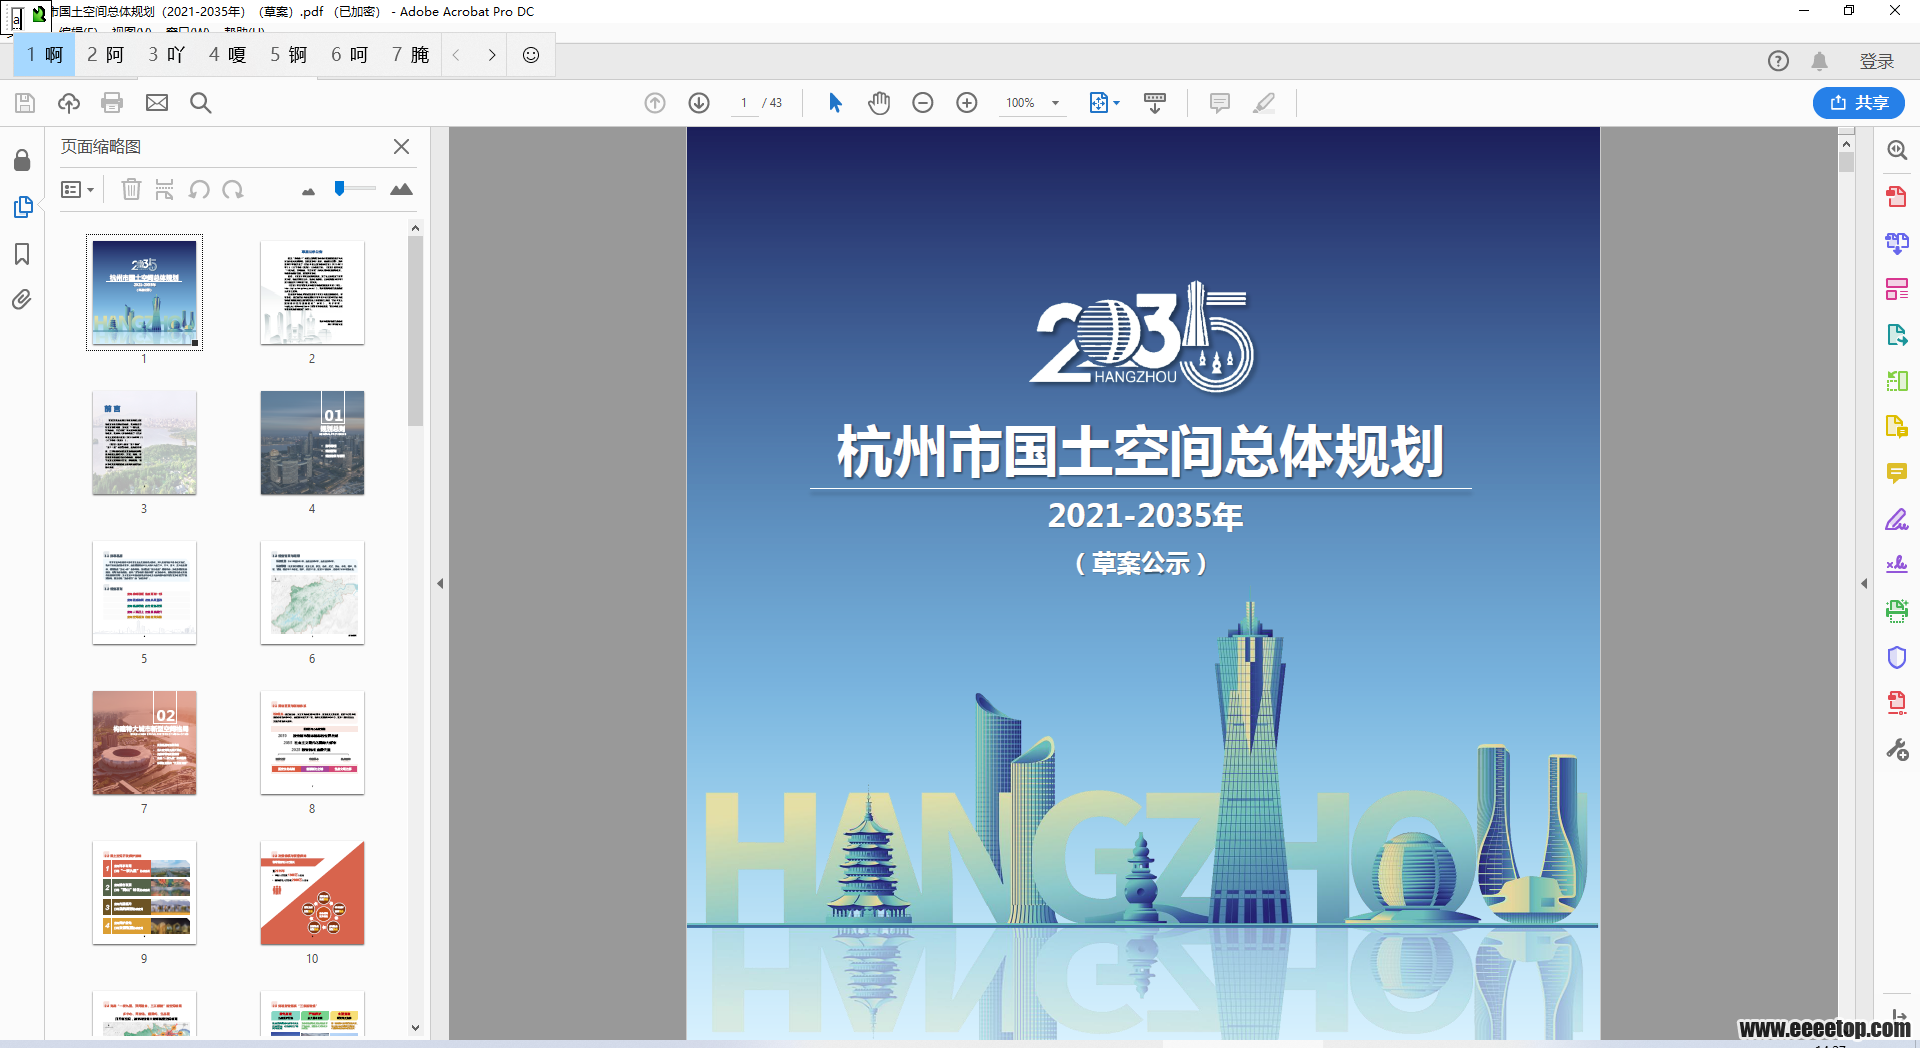Choose IME candidate 3 吖
This screenshot has width=1920, height=1048.
(166, 55)
